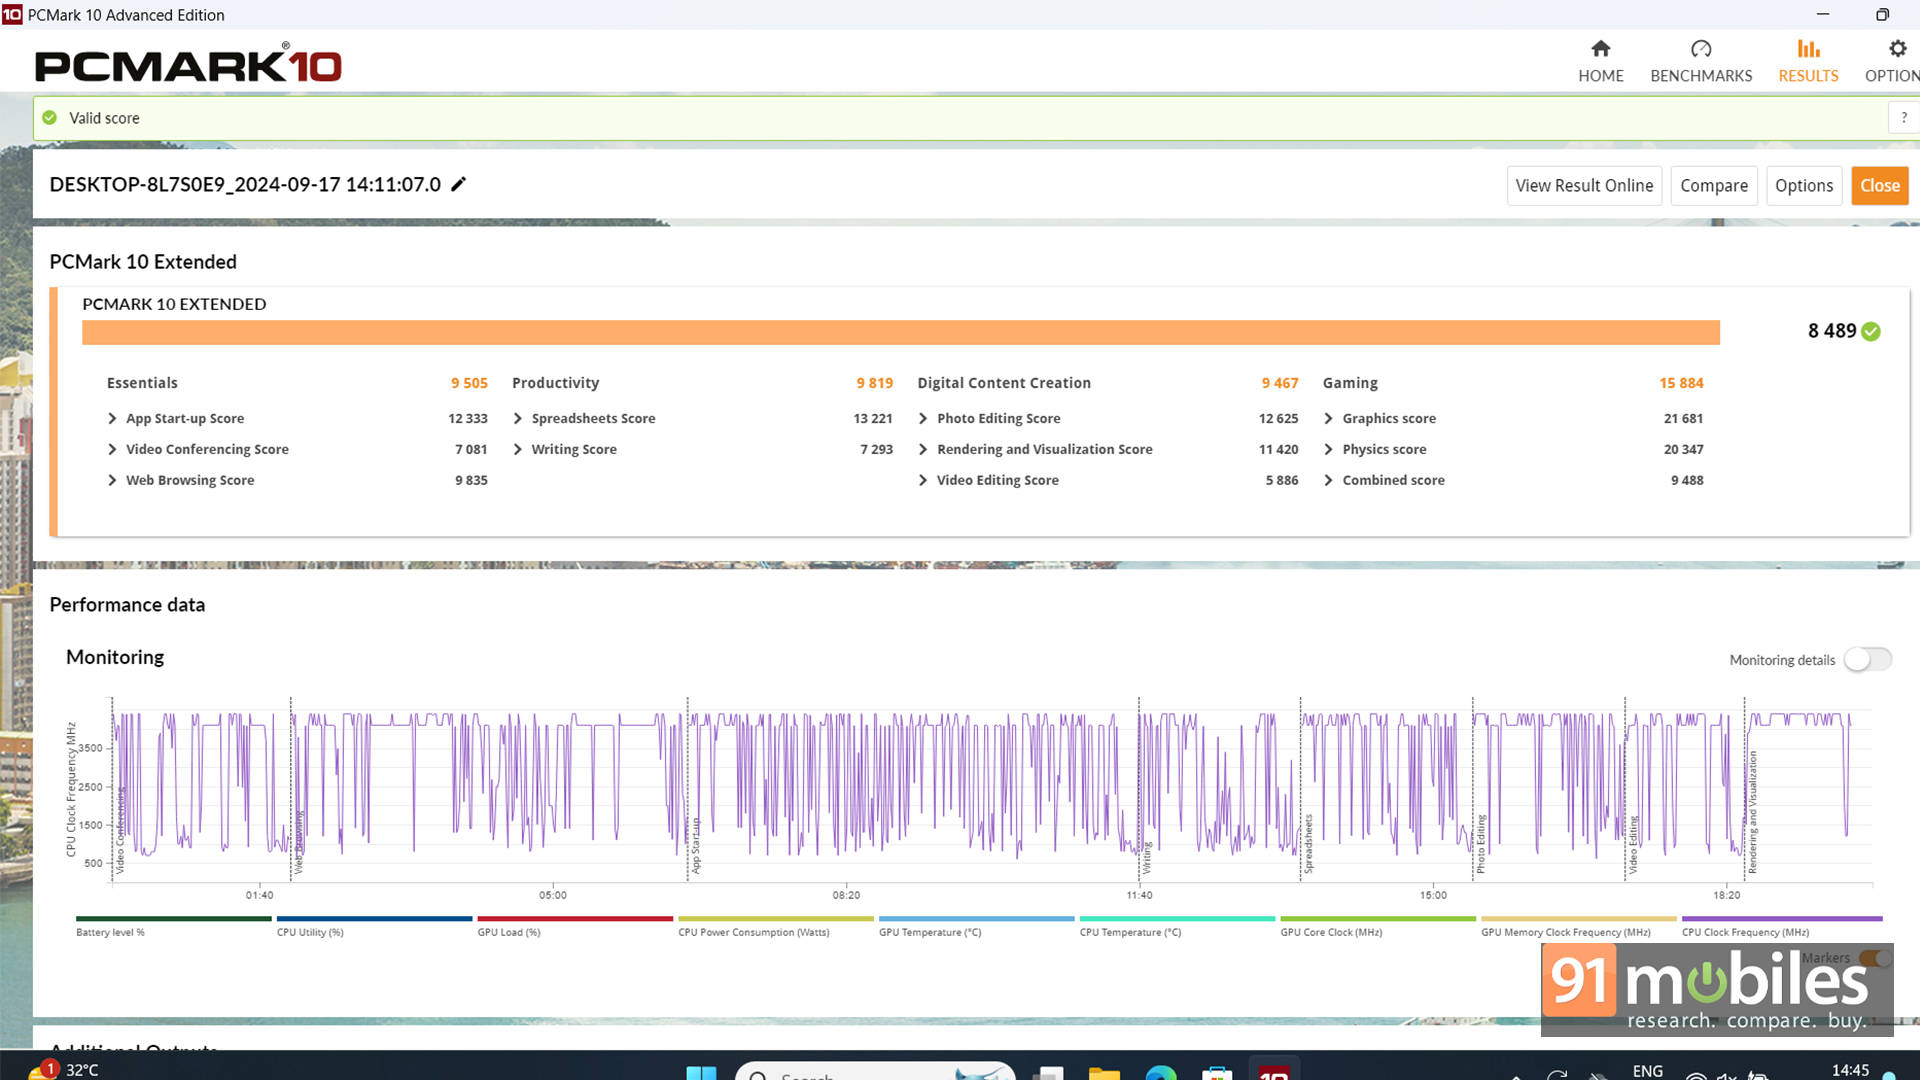Viewport: 1920px width, 1080px height.
Task: Expand App Start-up Score row
Action: [112, 419]
